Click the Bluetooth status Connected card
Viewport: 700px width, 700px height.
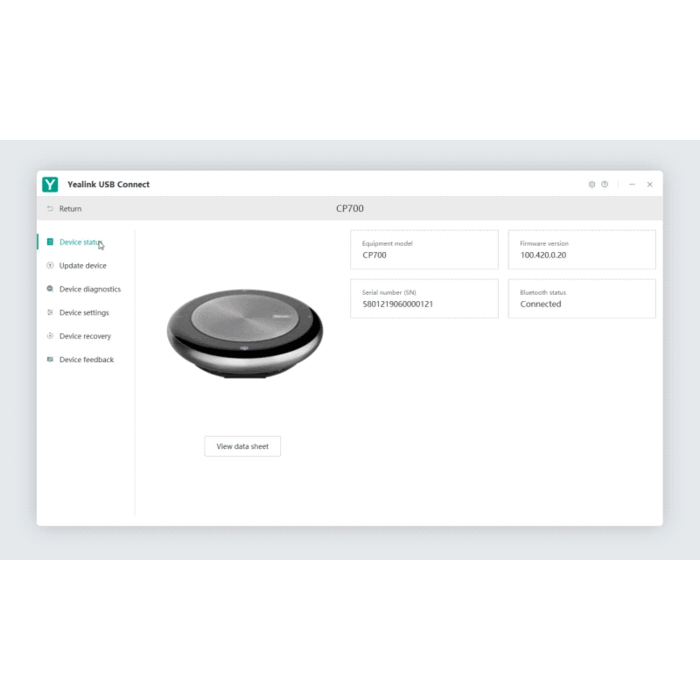point(582,299)
